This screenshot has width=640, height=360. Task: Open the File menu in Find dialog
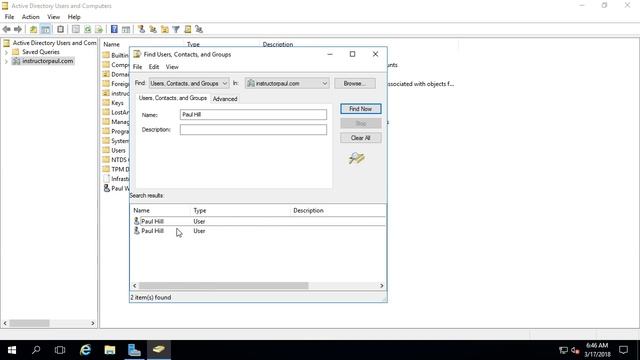138,67
